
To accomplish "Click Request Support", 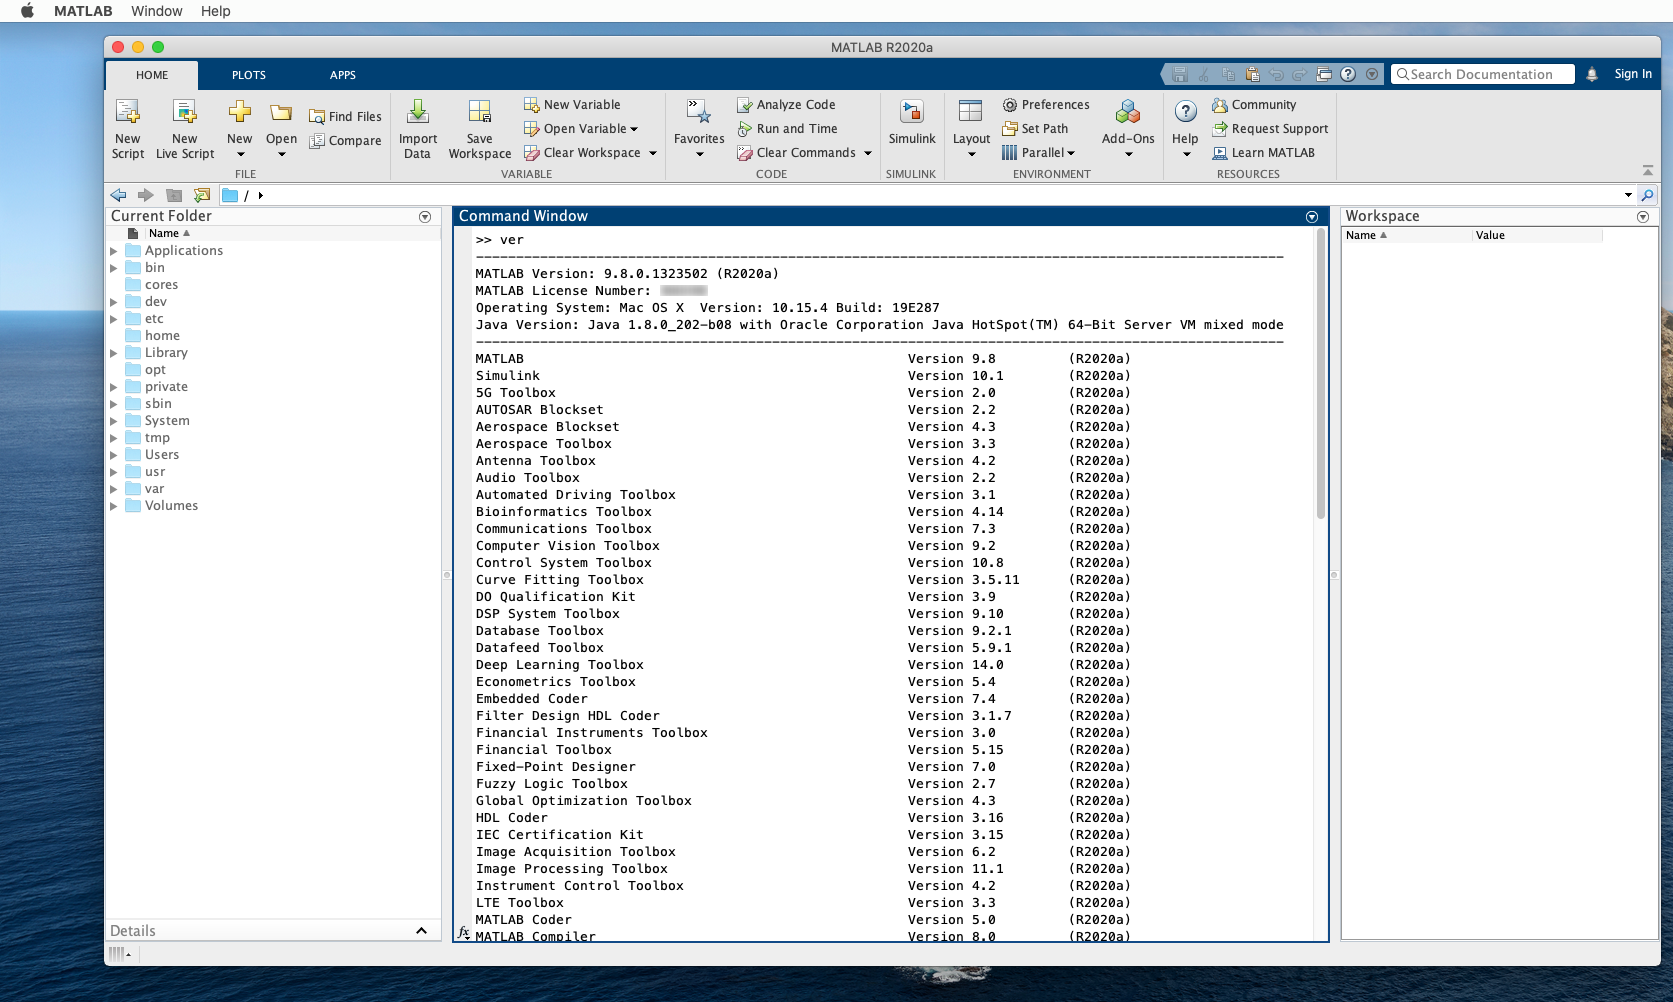I will pos(1270,129).
